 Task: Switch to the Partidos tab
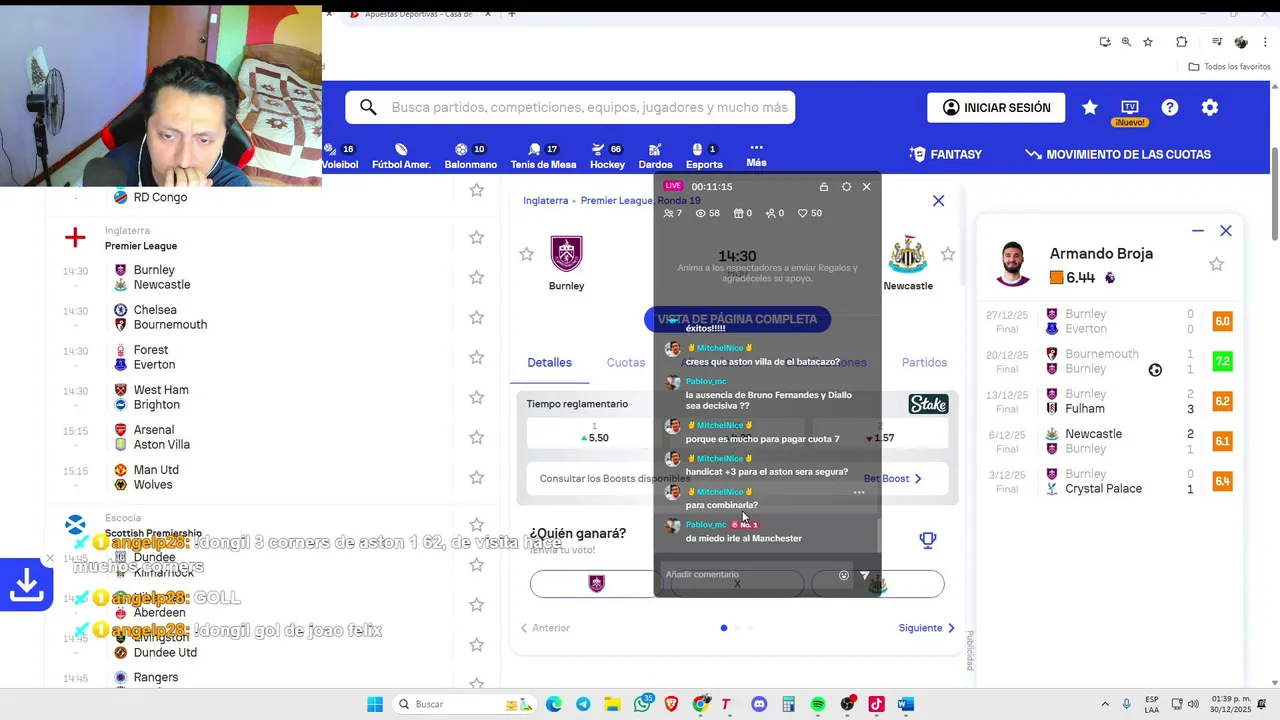point(924,362)
